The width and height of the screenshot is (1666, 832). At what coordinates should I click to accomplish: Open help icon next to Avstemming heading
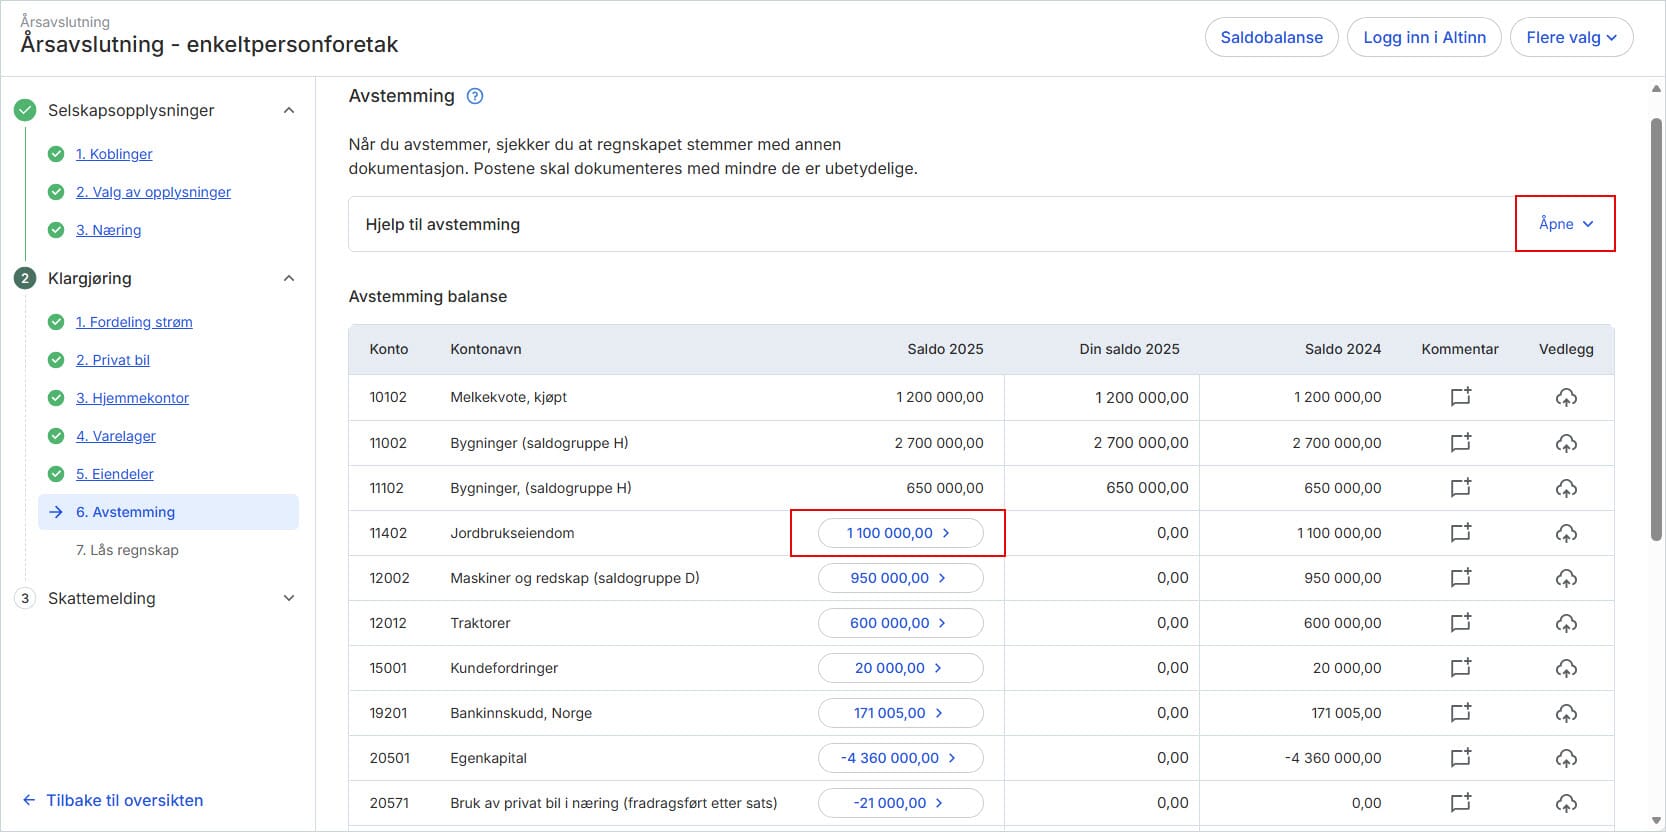tap(475, 96)
